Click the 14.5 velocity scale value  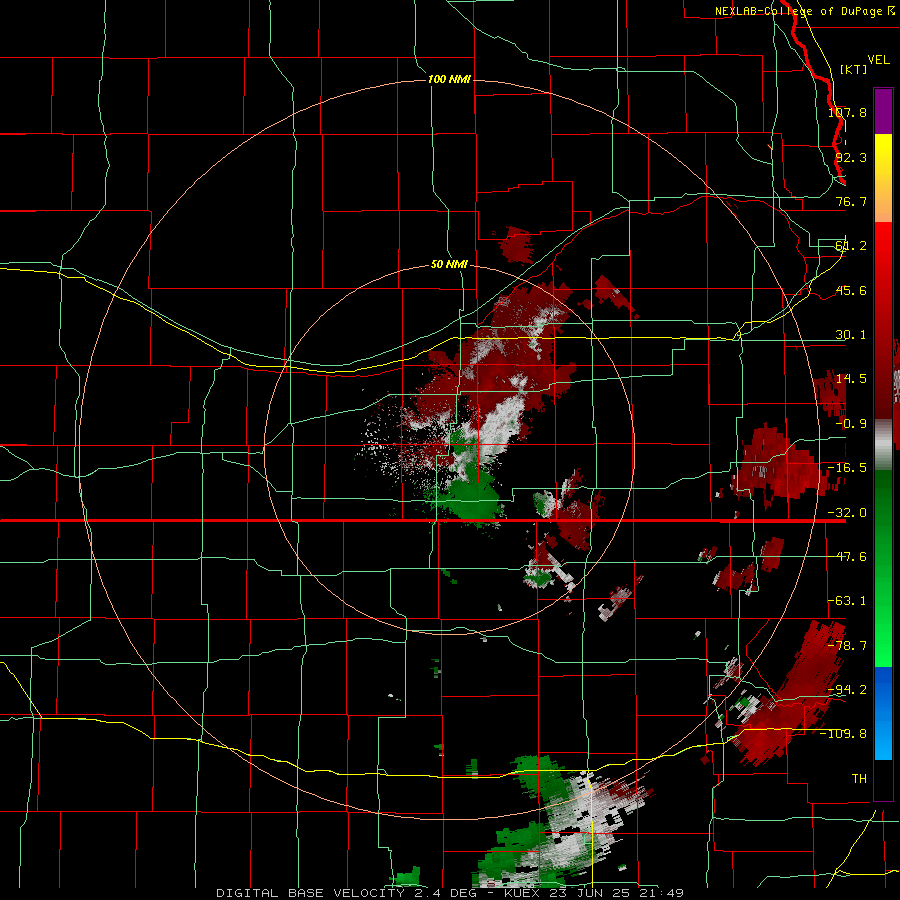(851, 379)
